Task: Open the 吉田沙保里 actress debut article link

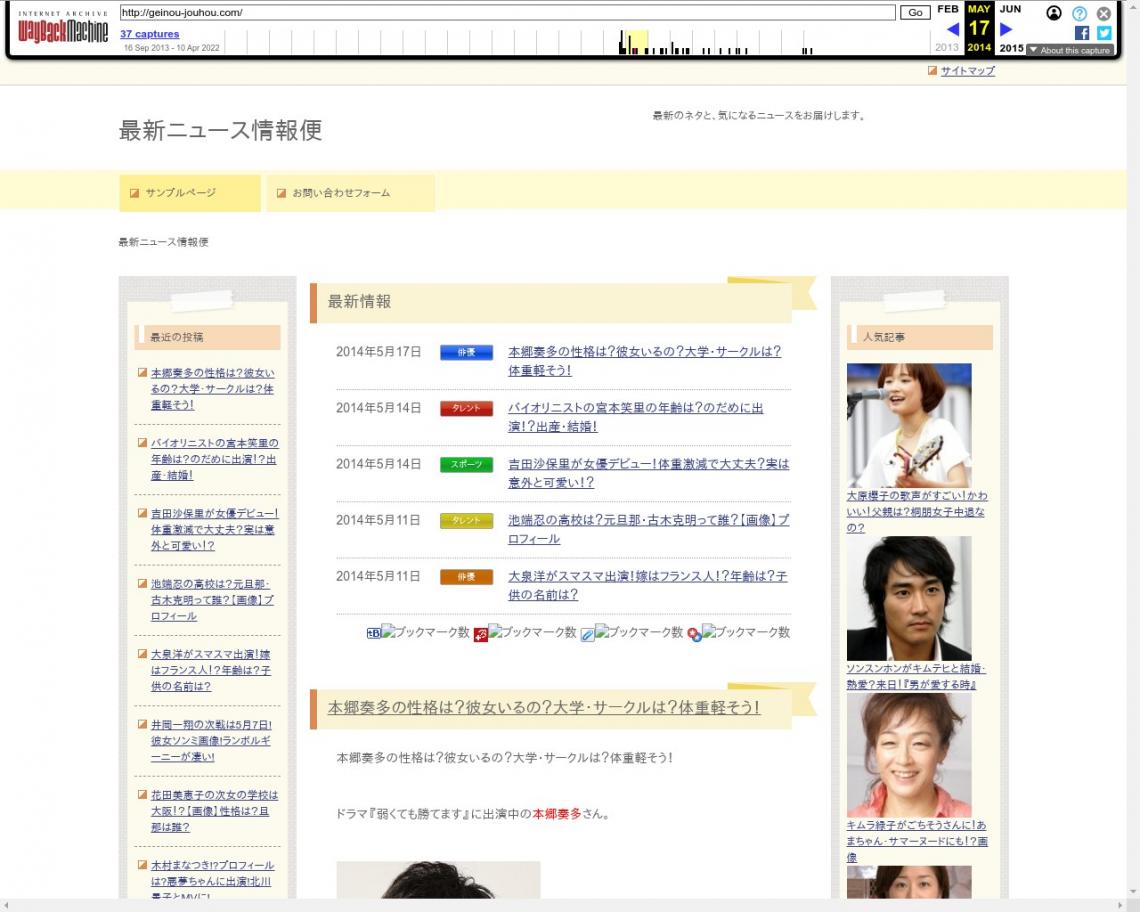Action: click(x=648, y=473)
